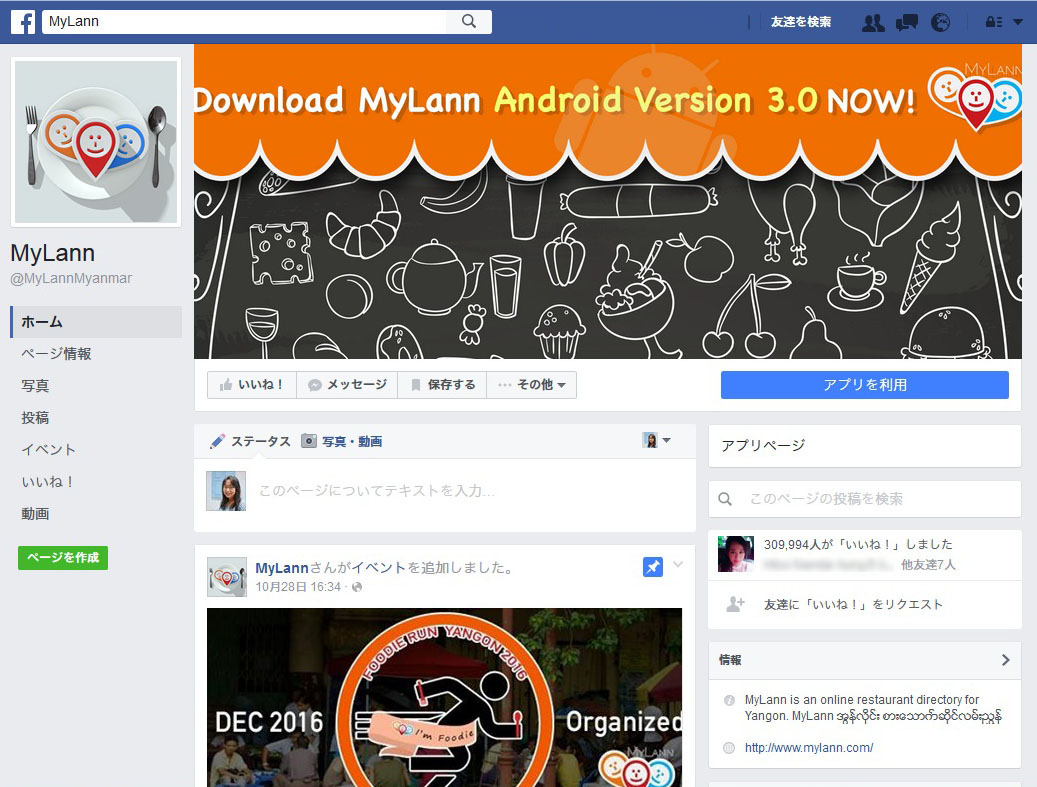1037x787 pixels.
Task: Click the post's MyLann avatar thumbnail
Action: [227, 577]
